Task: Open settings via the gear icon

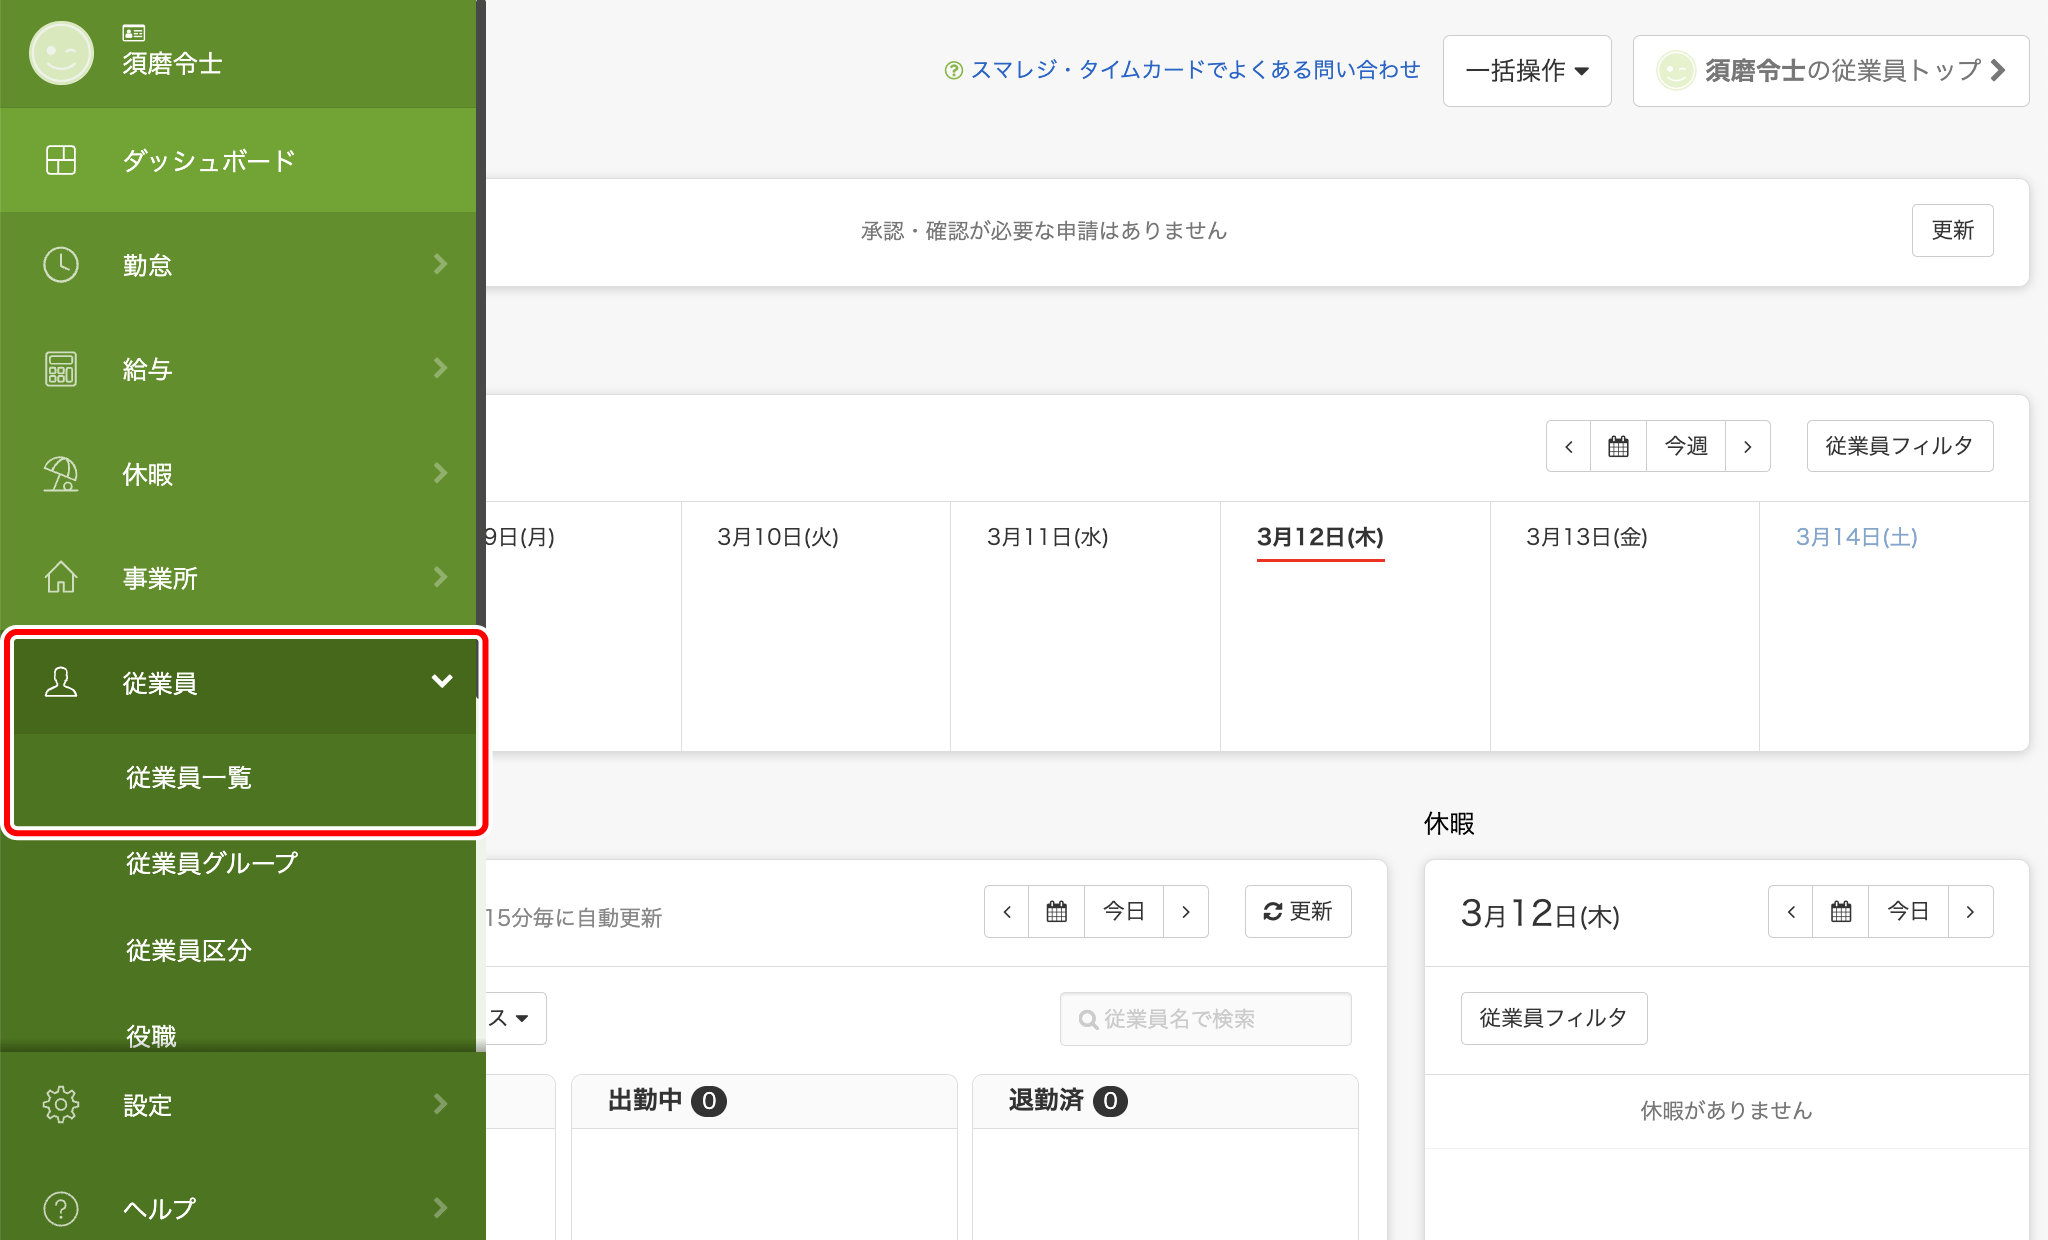Action: point(61,1104)
